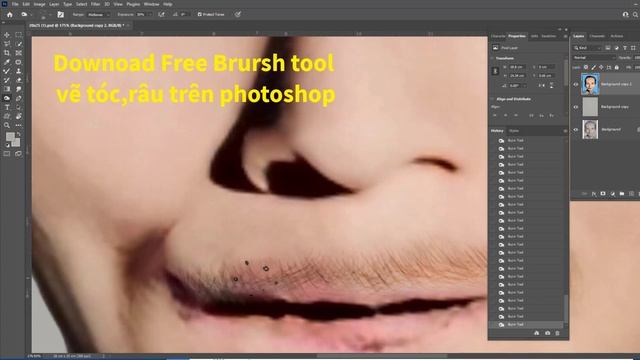The image size is (640, 360).
Task: Select the Horizontal Type tool
Action: [7, 107]
